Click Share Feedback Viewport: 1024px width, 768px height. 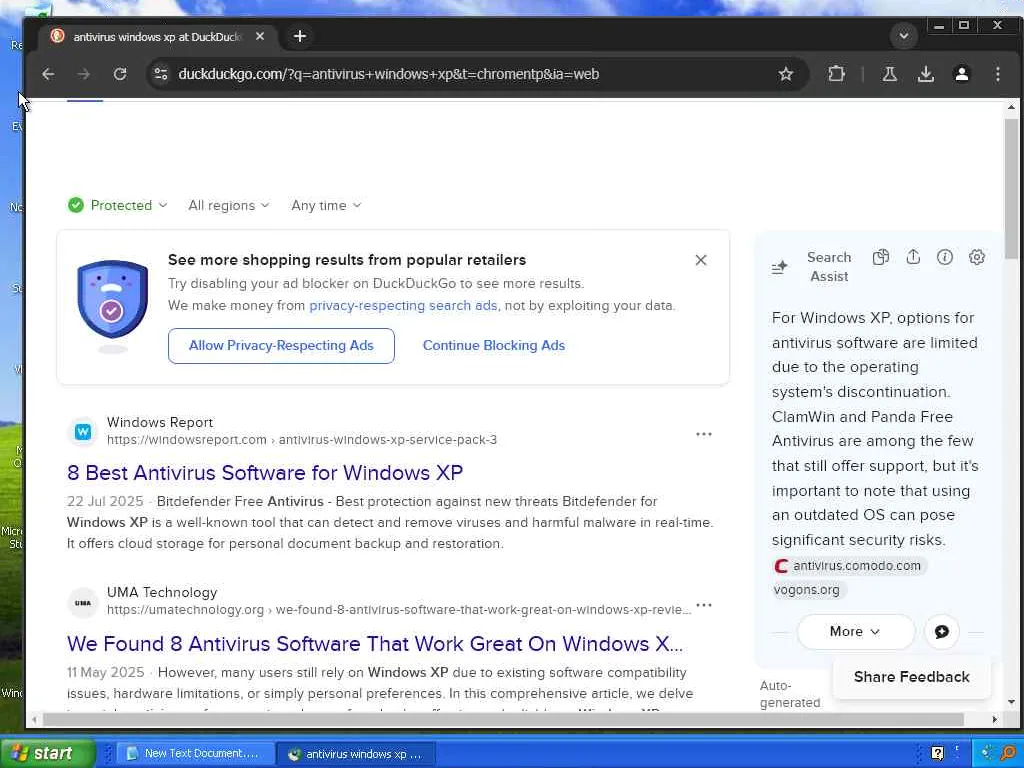click(x=912, y=677)
